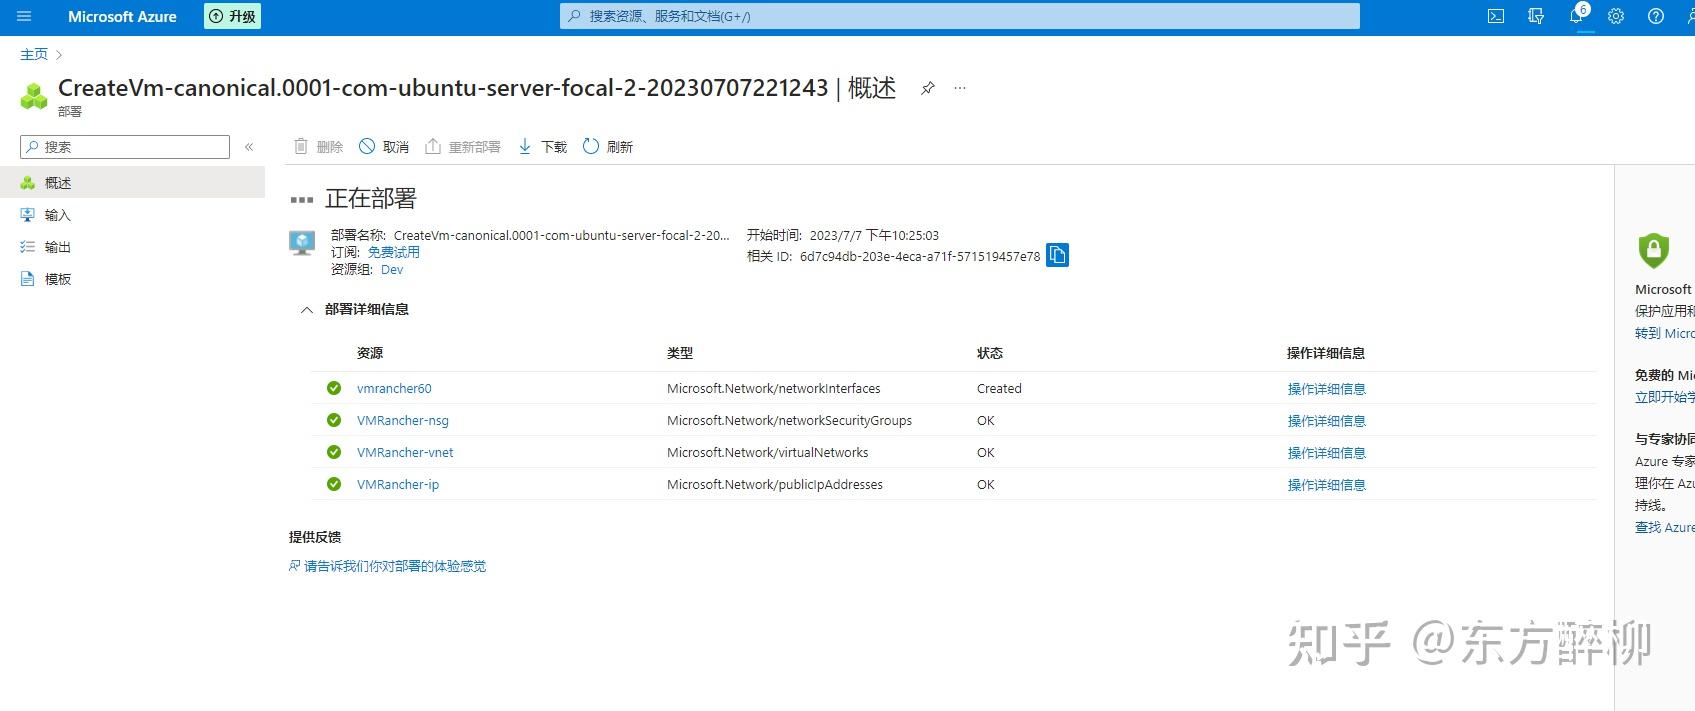Screen dimensions: 1695x711
Task: Focus the top search resources field
Action: [959, 16]
